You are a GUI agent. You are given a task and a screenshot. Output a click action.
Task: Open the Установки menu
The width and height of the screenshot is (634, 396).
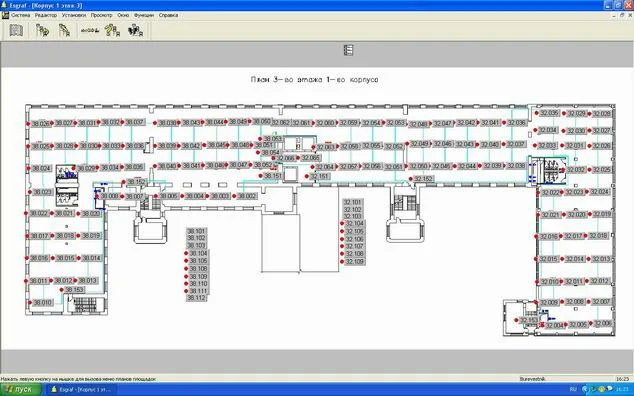point(74,15)
